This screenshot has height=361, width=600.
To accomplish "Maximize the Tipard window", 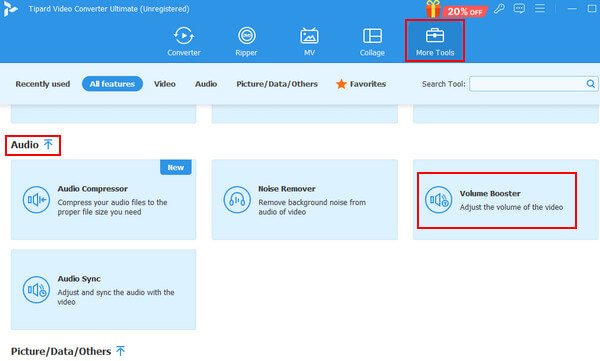I will point(592,8).
